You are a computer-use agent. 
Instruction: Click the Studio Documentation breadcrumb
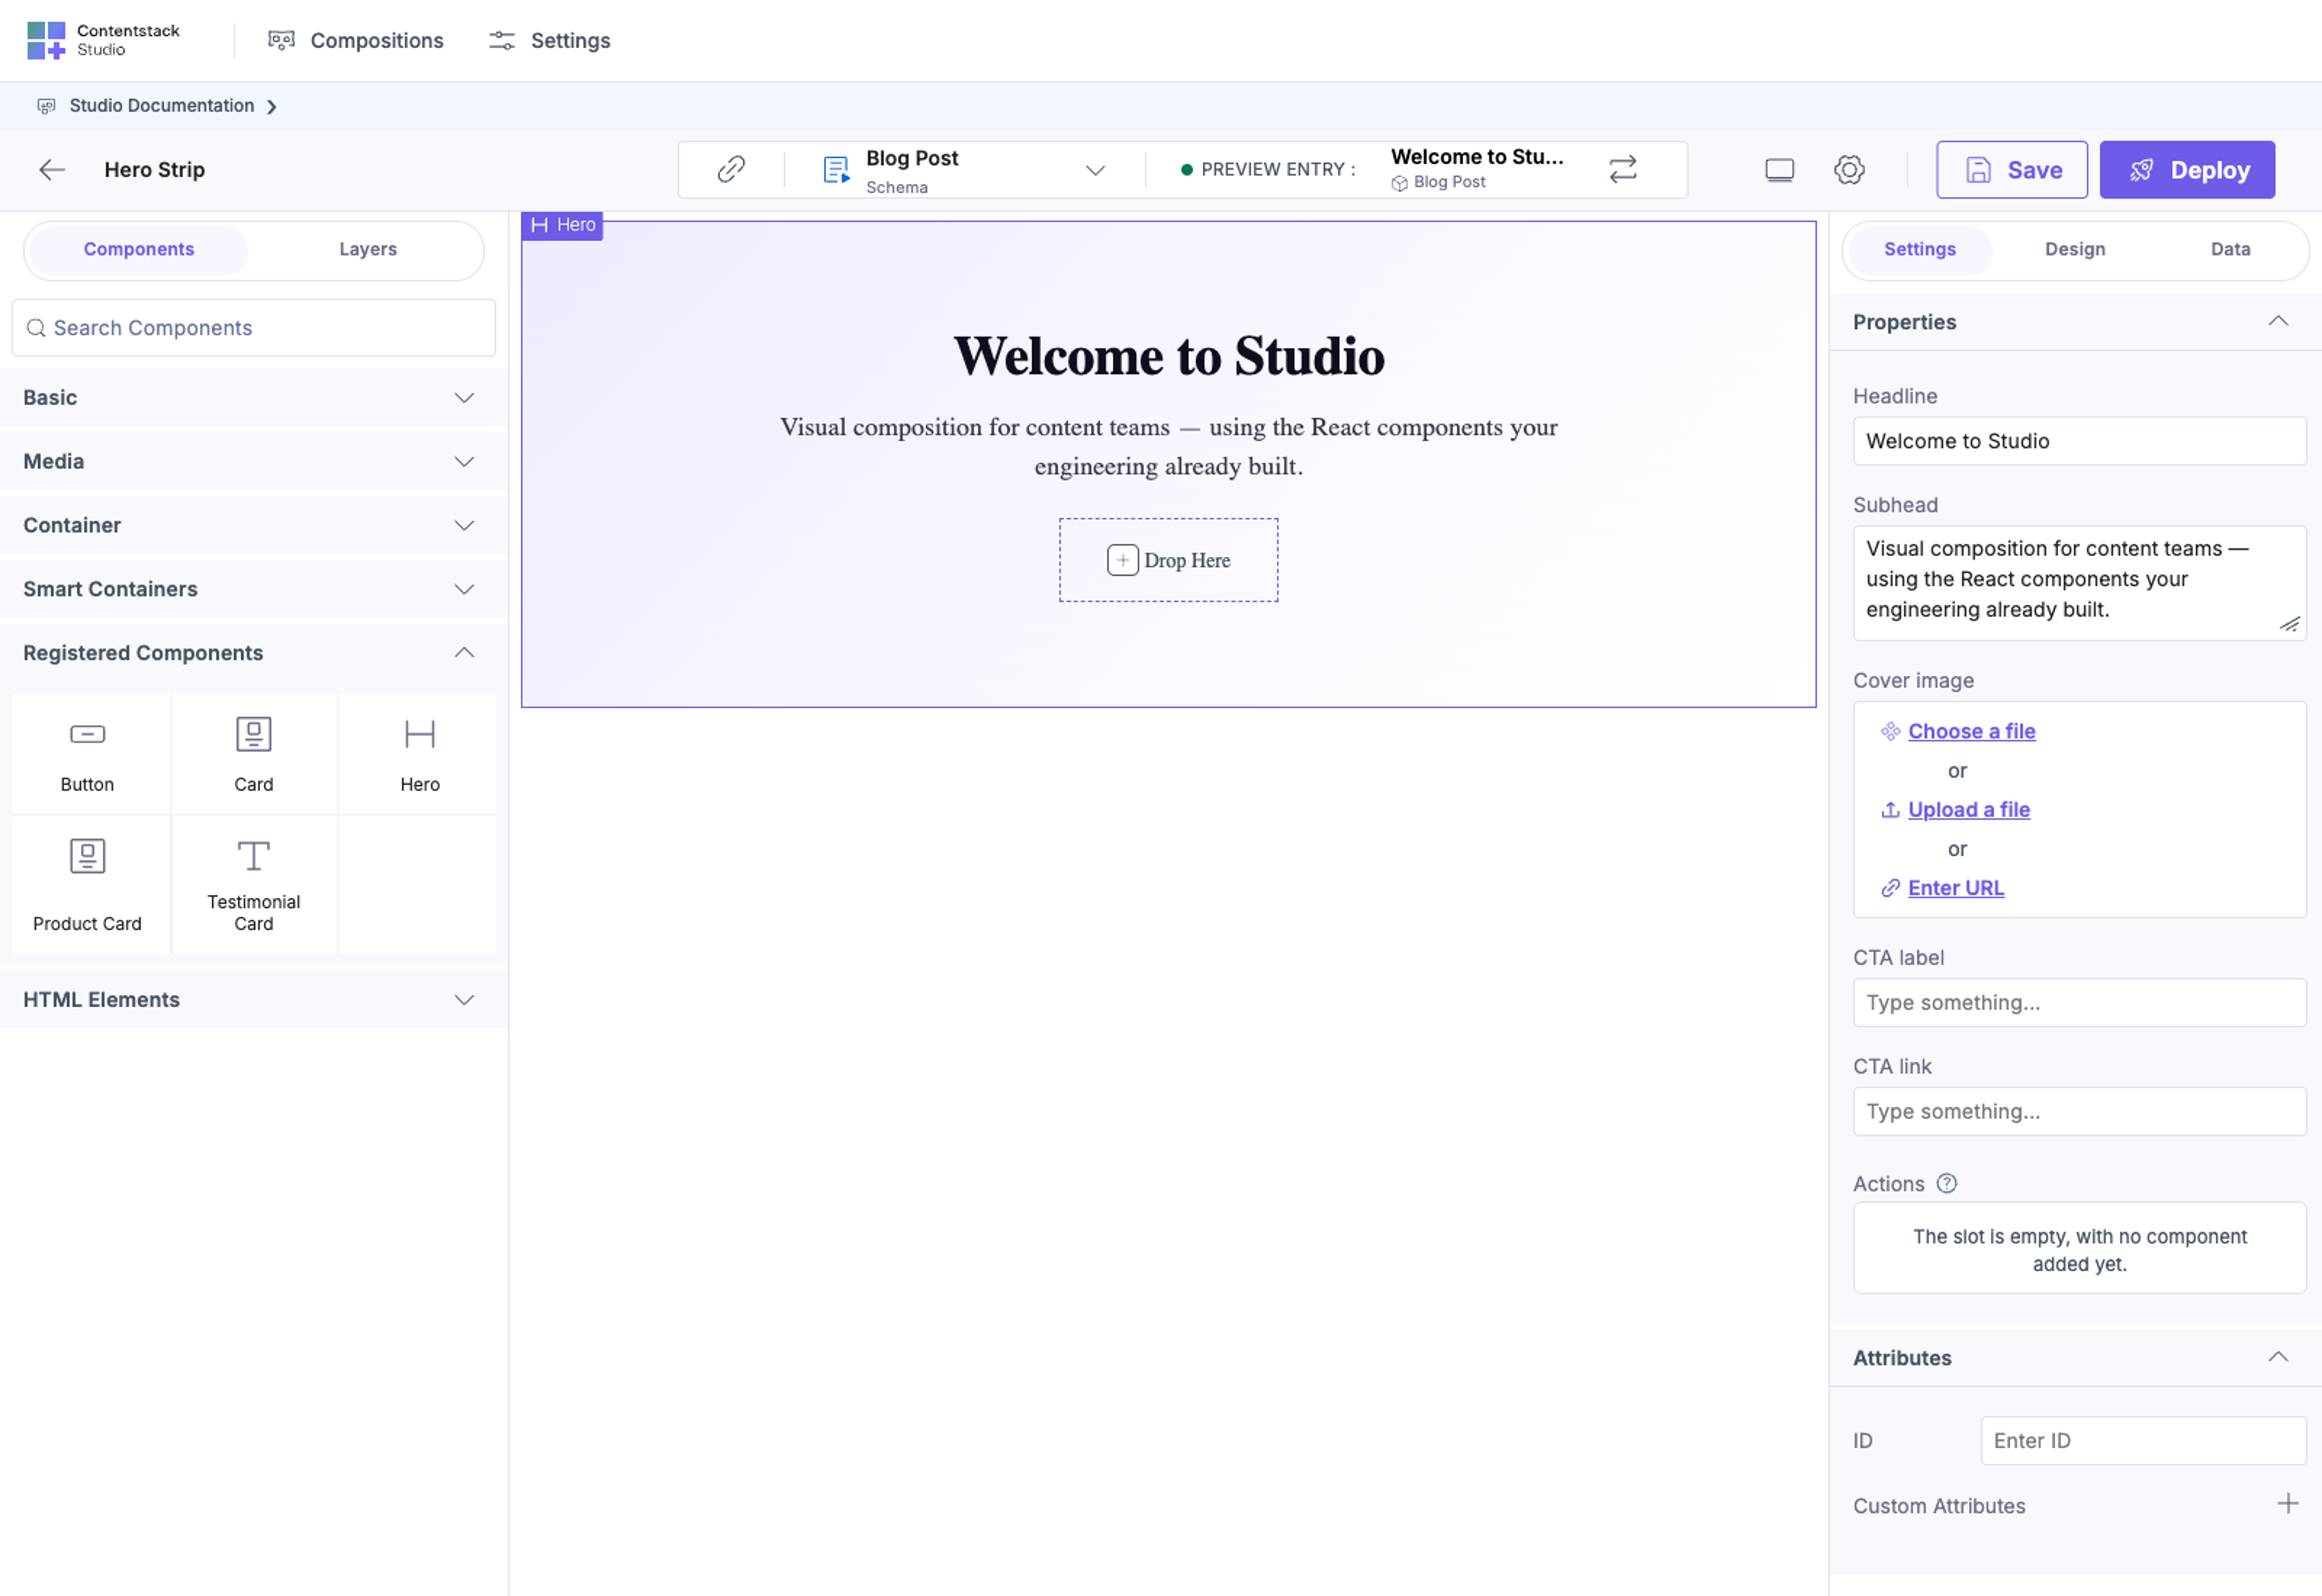click(161, 105)
